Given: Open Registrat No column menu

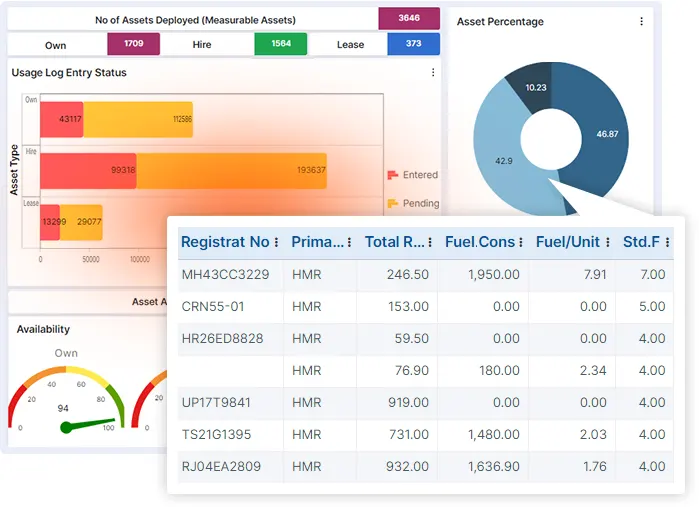Looking at the screenshot, I should pyautogui.click(x=277, y=243).
